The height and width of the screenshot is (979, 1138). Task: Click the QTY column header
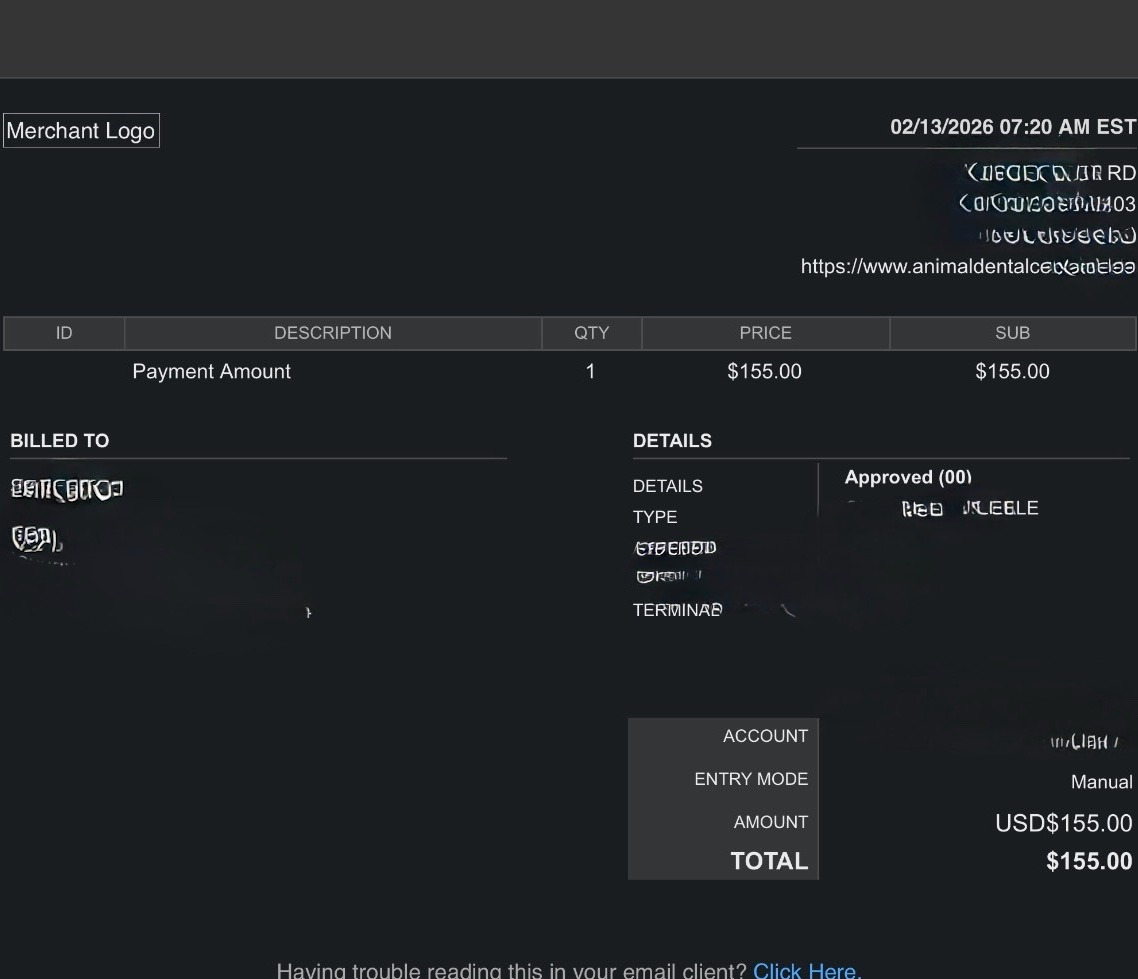[x=591, y=333]
